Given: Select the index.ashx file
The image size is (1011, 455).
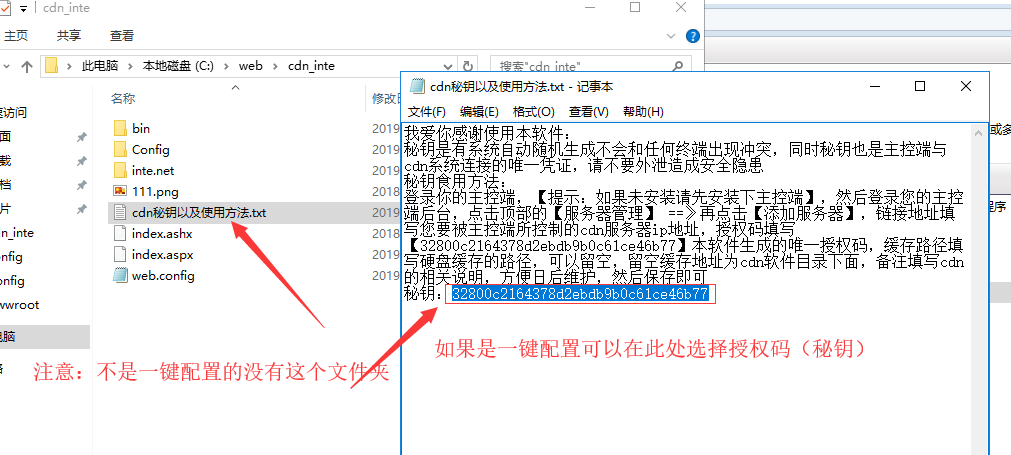Looking at the screenshot, I should 160,233.
